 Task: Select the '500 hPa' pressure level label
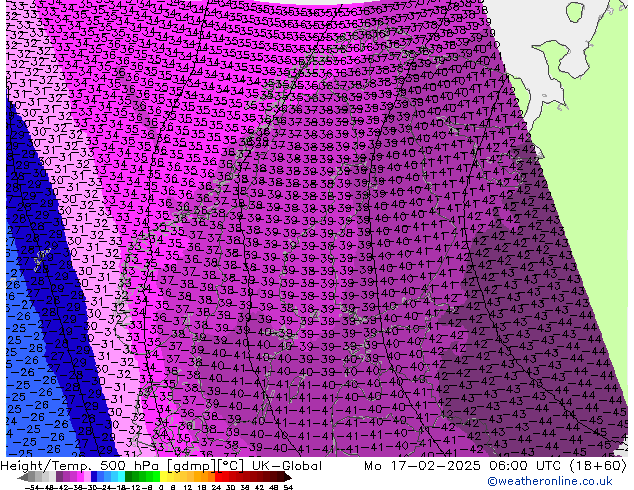[x=130, y=466]
